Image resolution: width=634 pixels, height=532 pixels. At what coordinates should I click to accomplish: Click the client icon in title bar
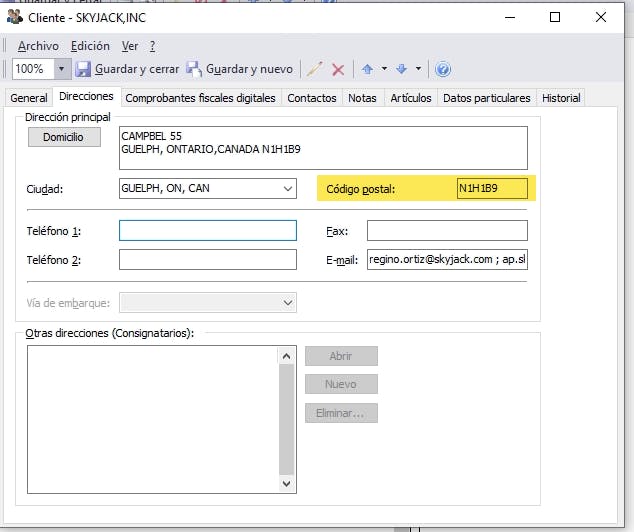tap(14, 17)
